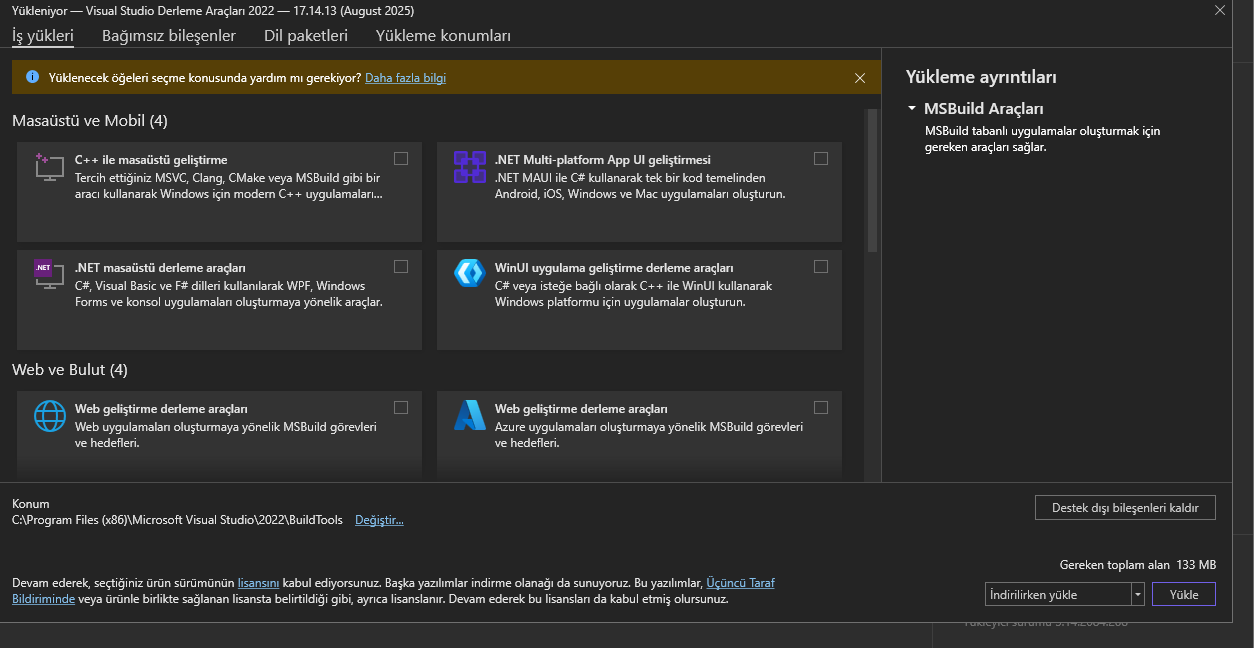Check Azure Web geliştirme derleme araçları
The image size is (1254, 648).
pos(821,407)
